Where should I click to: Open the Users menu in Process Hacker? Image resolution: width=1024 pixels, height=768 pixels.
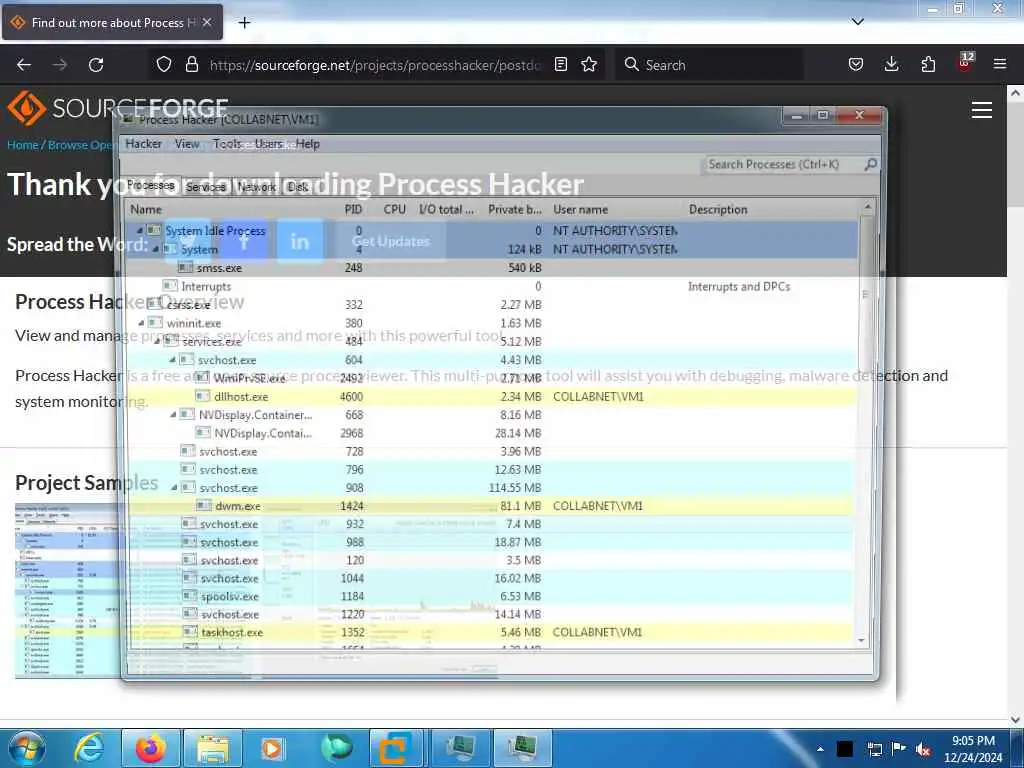click(268, 144)
